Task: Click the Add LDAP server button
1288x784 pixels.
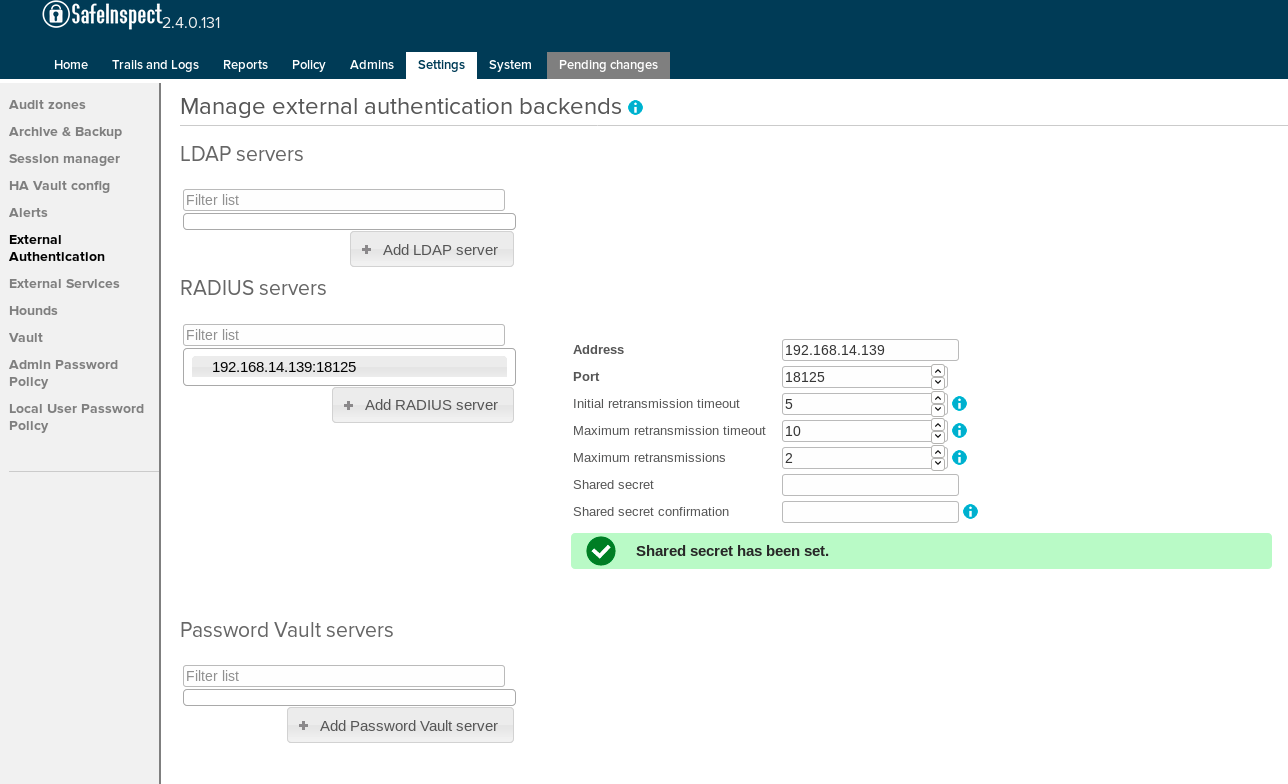Action: click(x=432, y=250)
